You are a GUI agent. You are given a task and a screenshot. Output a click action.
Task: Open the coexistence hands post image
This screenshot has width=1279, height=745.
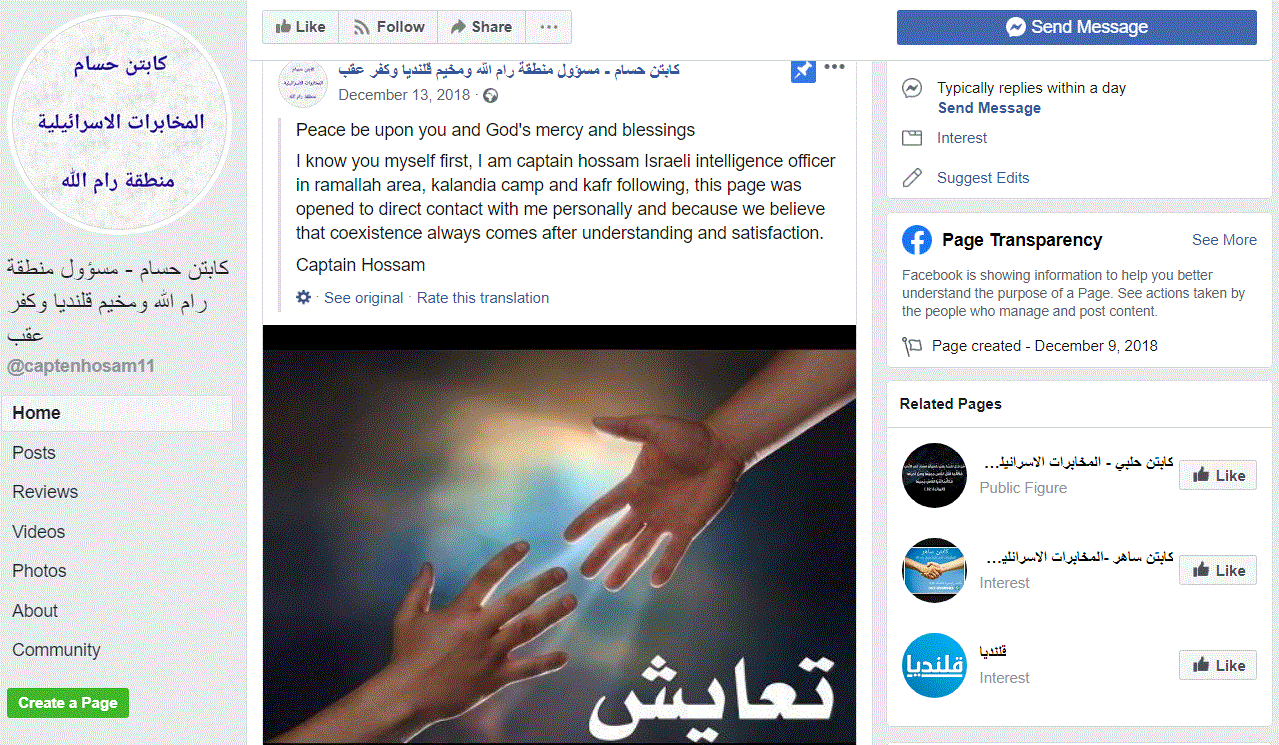coord(559,535)
